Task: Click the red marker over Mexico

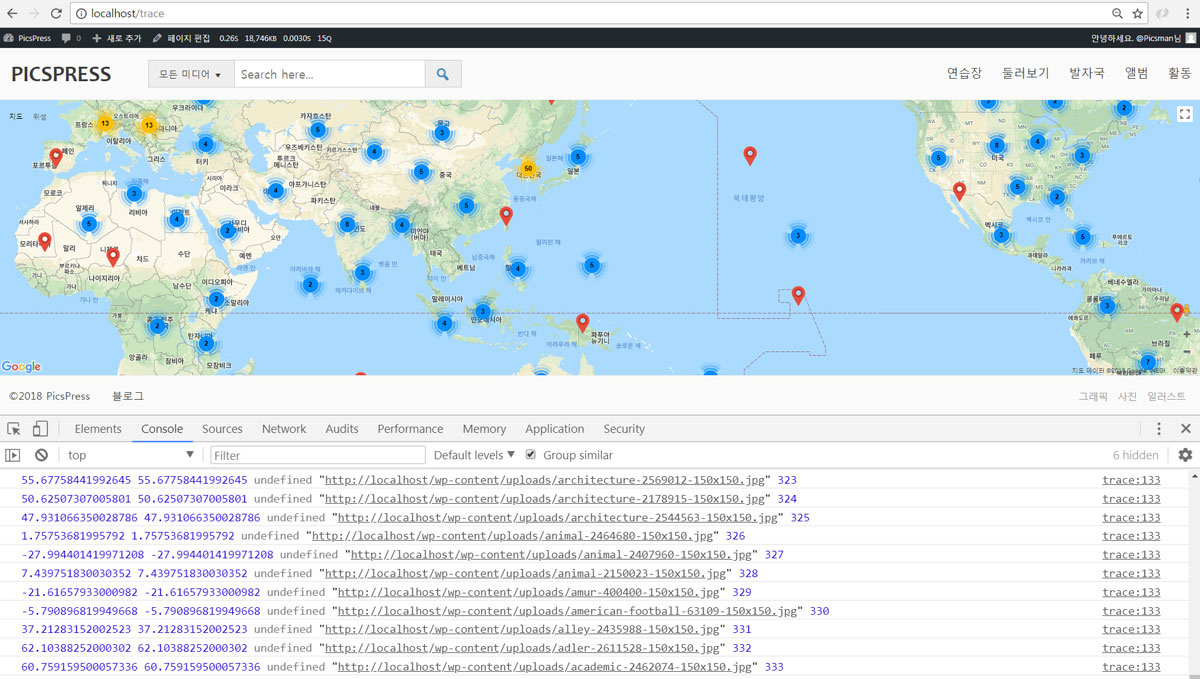Action: (x=959, y=190)
